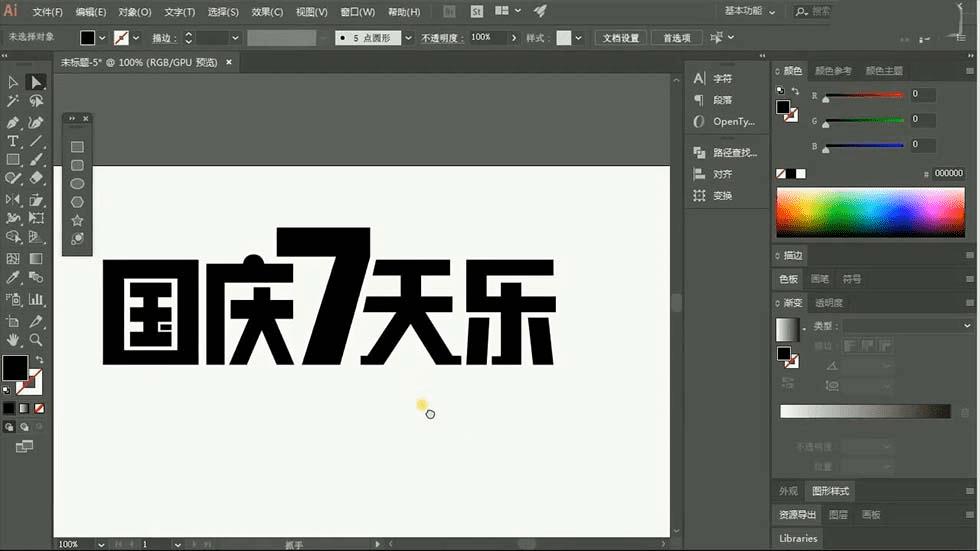980x551 pixels.
Task: Reset default fill and stroke in toolbar
Action: 6,390
